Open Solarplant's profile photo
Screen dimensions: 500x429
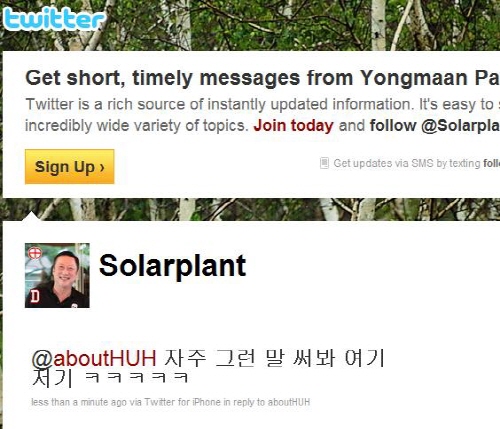(57, 276)
